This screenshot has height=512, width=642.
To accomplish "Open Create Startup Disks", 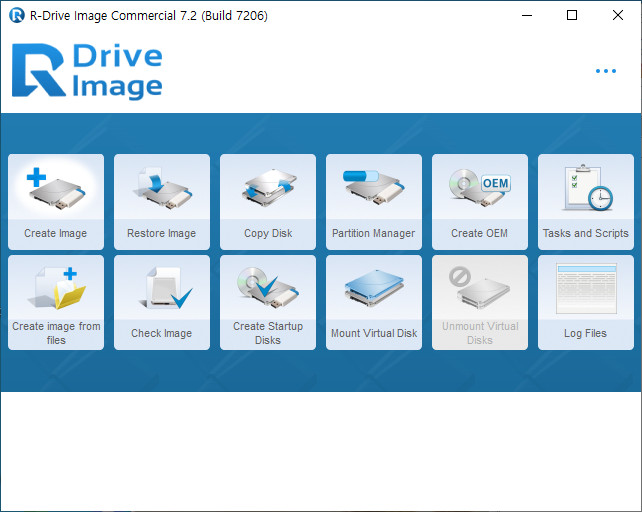I will pyautogui.click(x=268, y=302).
